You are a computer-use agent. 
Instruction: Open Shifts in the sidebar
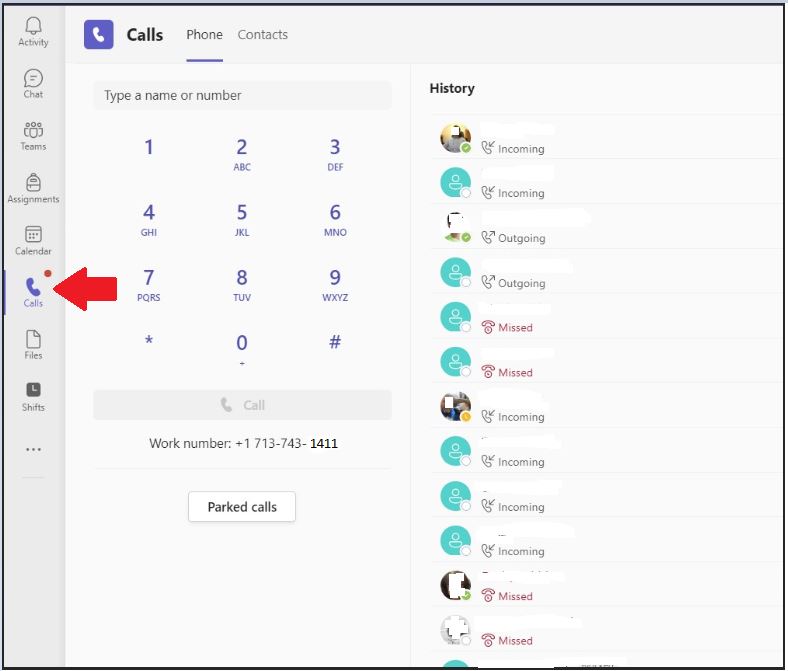[33, 396]
